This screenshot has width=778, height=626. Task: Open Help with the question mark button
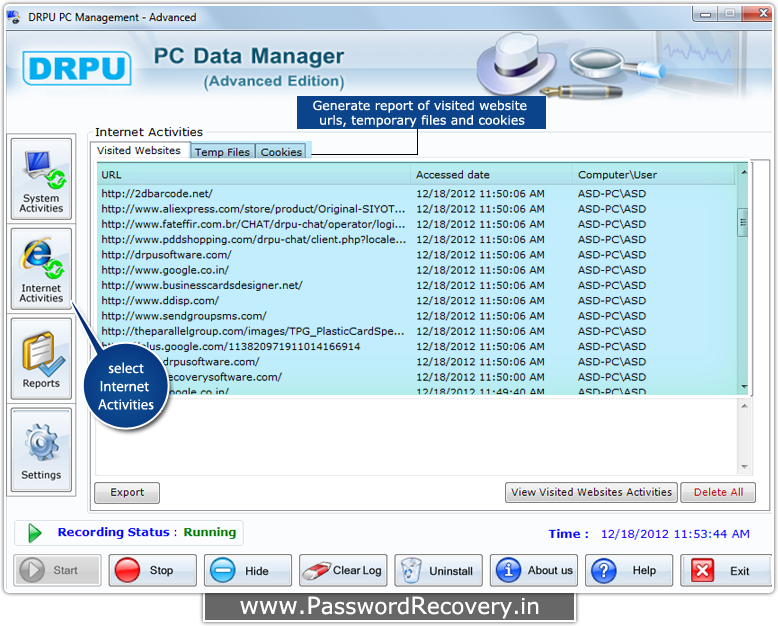[x=629, y=570]
